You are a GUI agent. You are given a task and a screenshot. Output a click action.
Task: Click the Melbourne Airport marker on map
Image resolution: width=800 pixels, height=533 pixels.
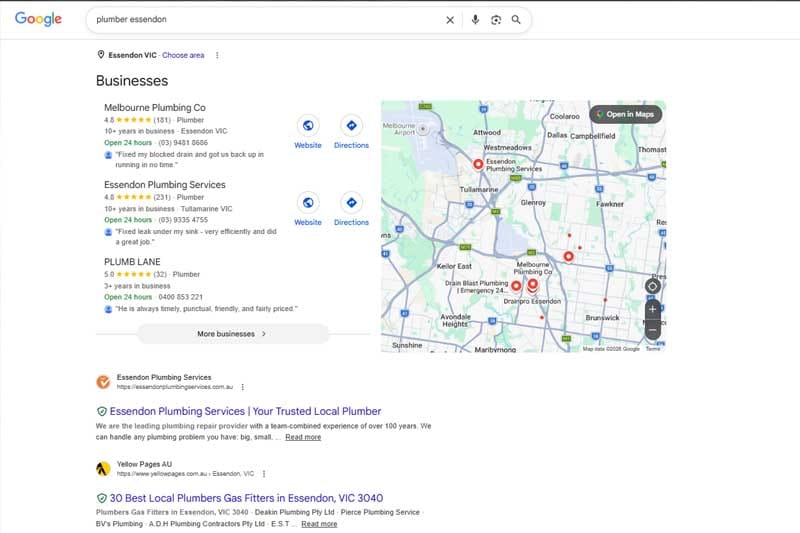(422, 129)
